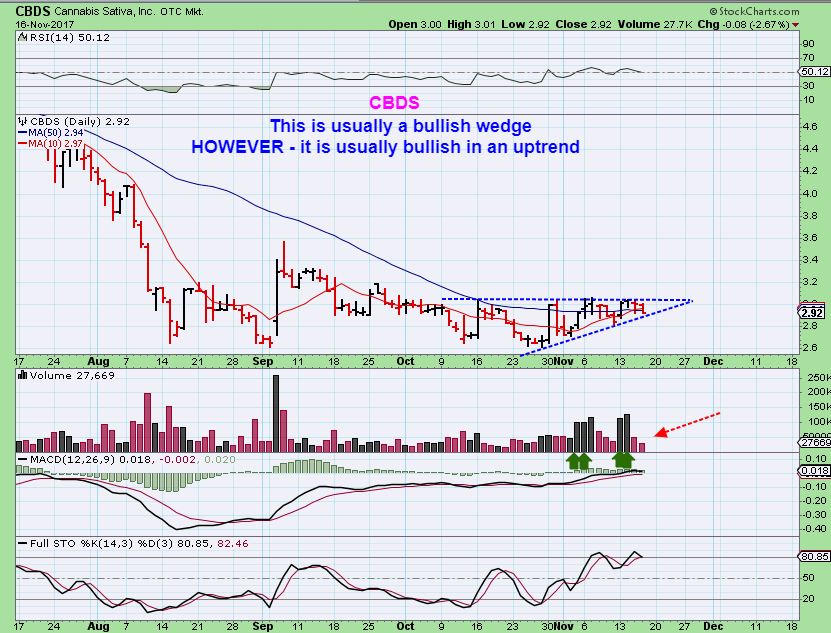Screen dimensions: 831x633
Task: Click the 4.6 price axis label
Action: (x=810, y=127)
